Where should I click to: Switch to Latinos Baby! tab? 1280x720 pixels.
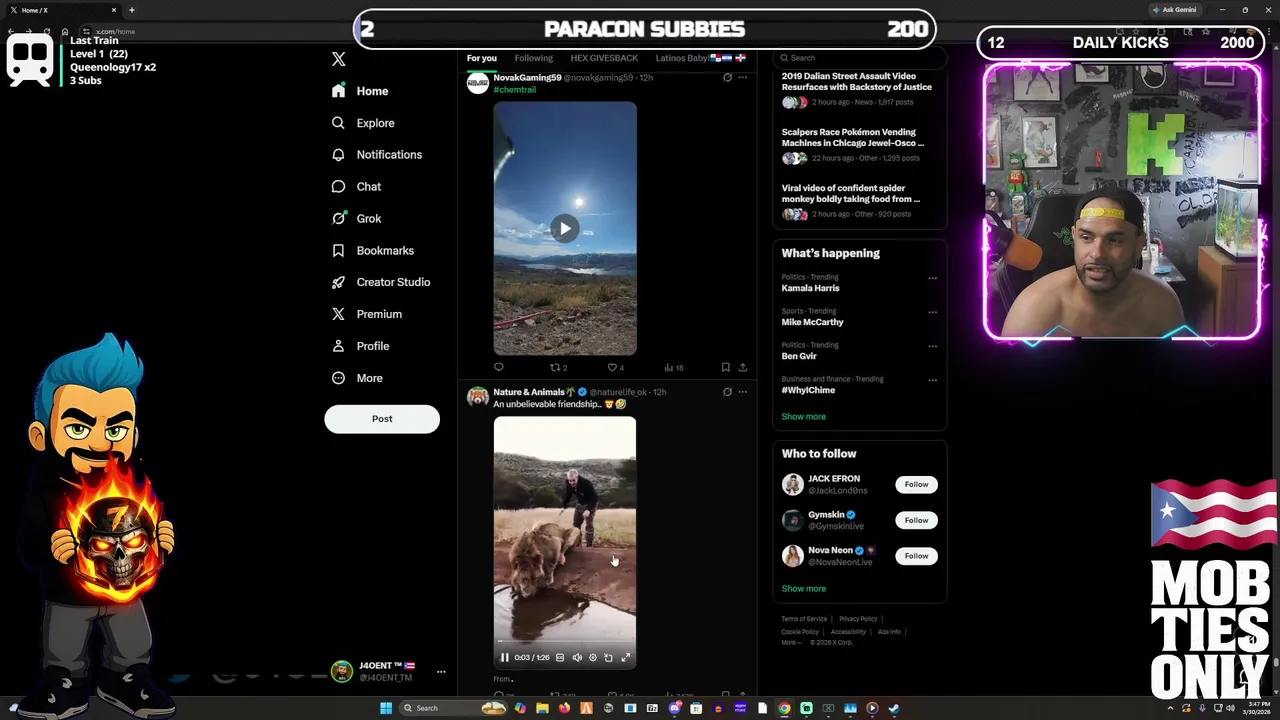point(701,58)
